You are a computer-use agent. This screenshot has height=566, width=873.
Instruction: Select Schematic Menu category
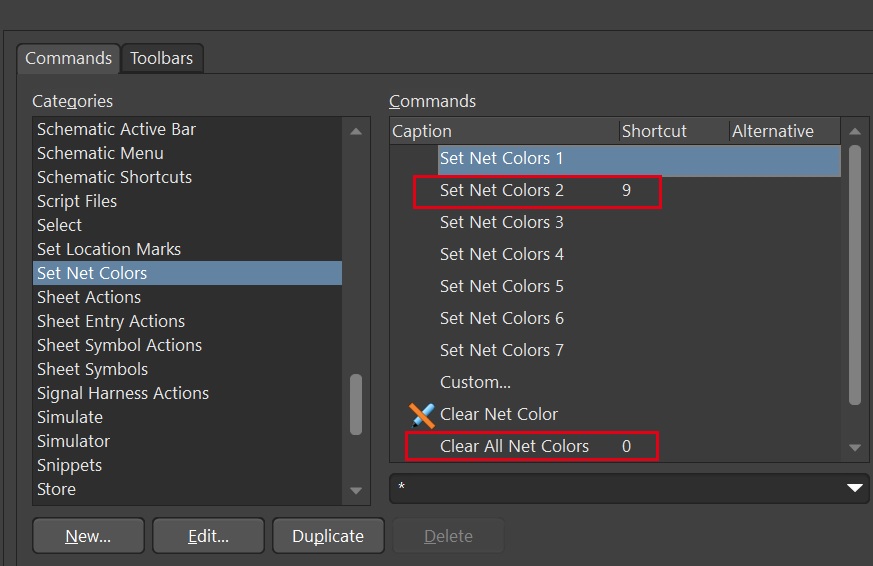pyautogui.click(x=187, y=153)
